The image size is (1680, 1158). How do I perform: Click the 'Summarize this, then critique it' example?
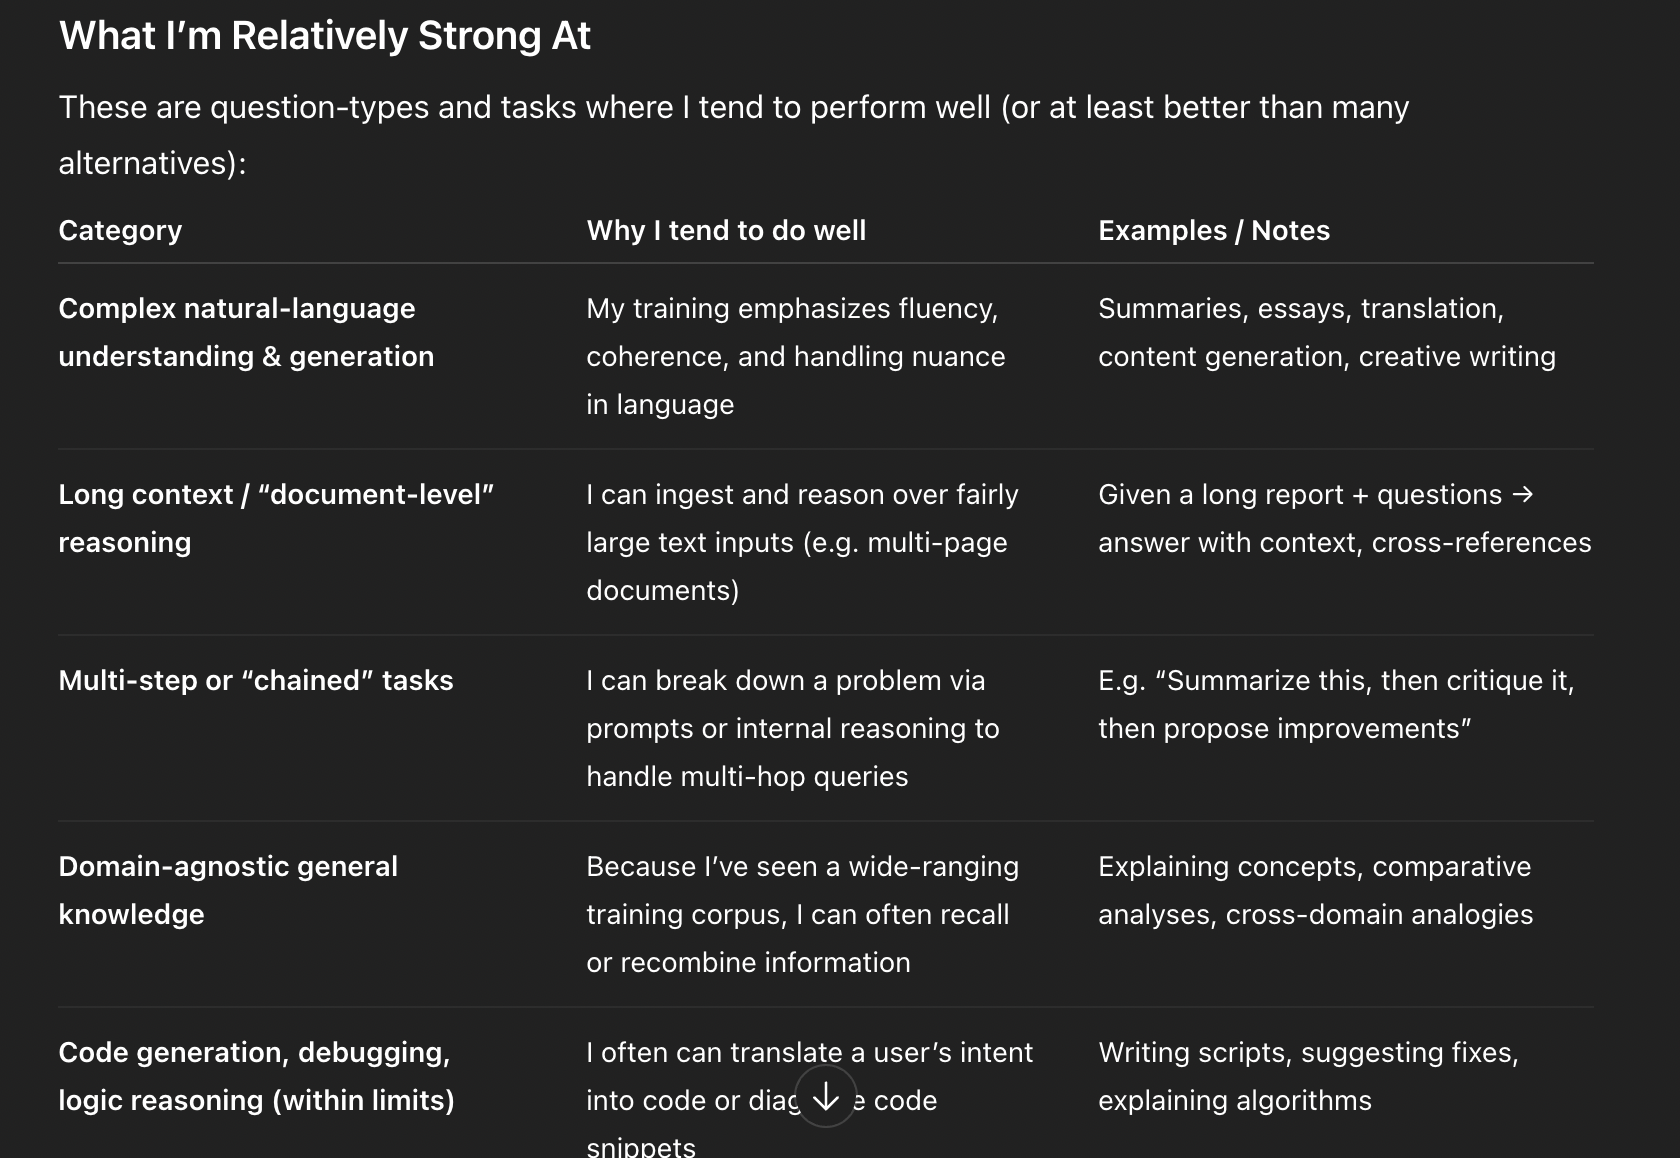[x=1336, y=704]
